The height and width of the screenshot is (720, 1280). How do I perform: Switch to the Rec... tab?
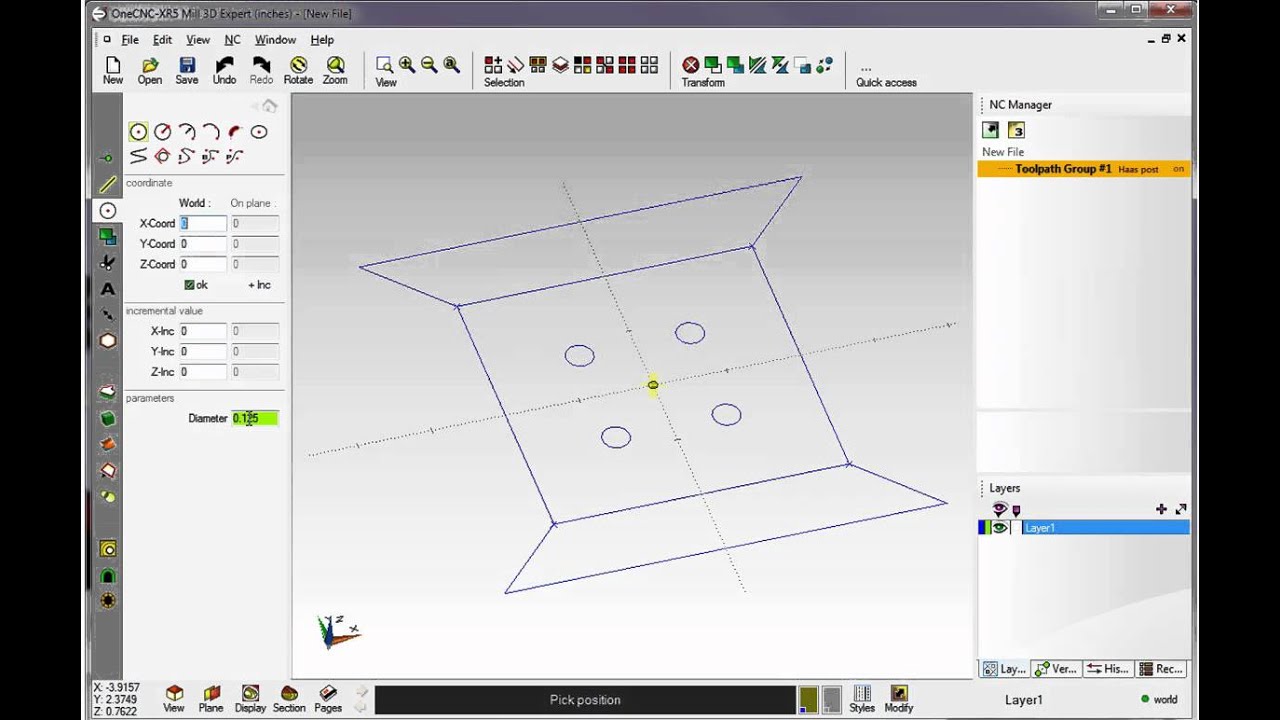(1161, 669)
